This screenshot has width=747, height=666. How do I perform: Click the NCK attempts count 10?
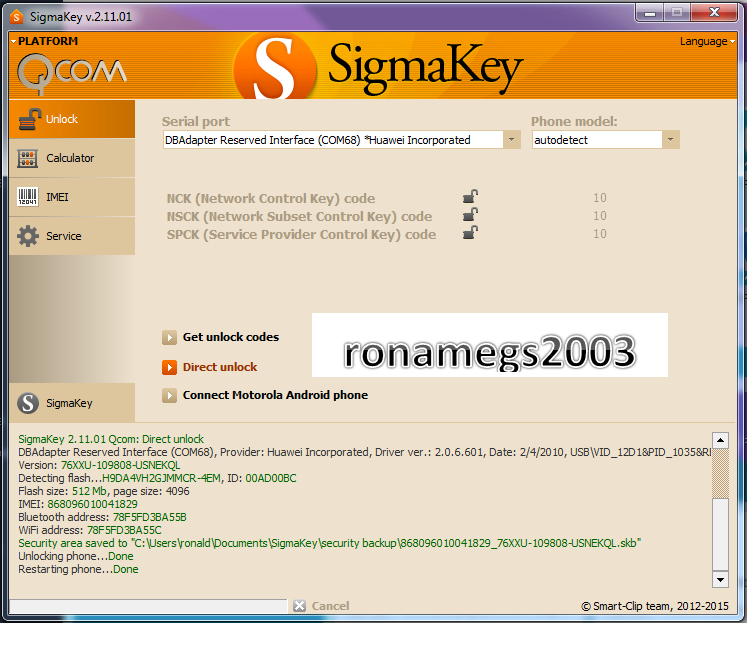click(x=600, y=198)
